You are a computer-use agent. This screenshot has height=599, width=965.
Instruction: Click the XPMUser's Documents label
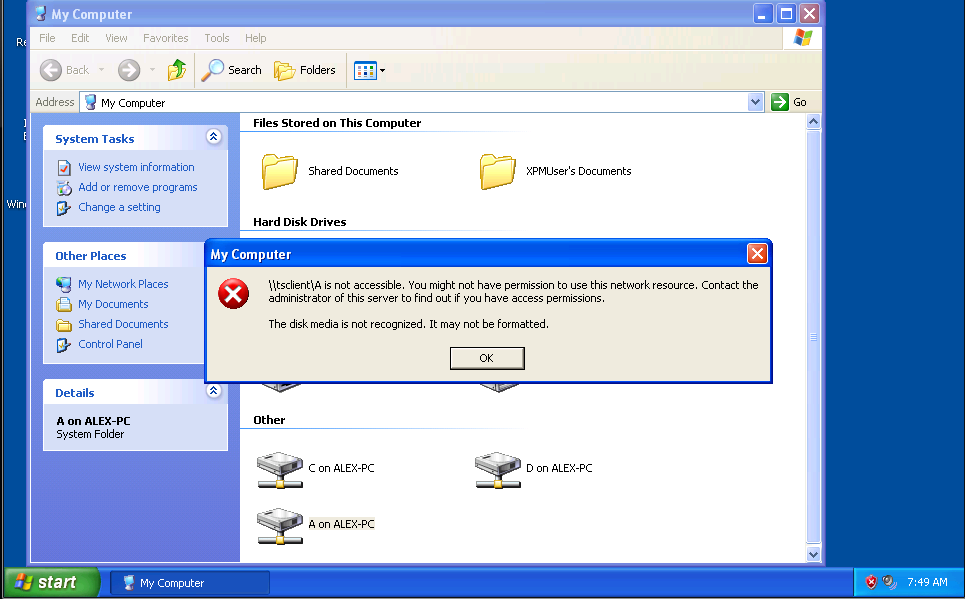tap(579, 171)
